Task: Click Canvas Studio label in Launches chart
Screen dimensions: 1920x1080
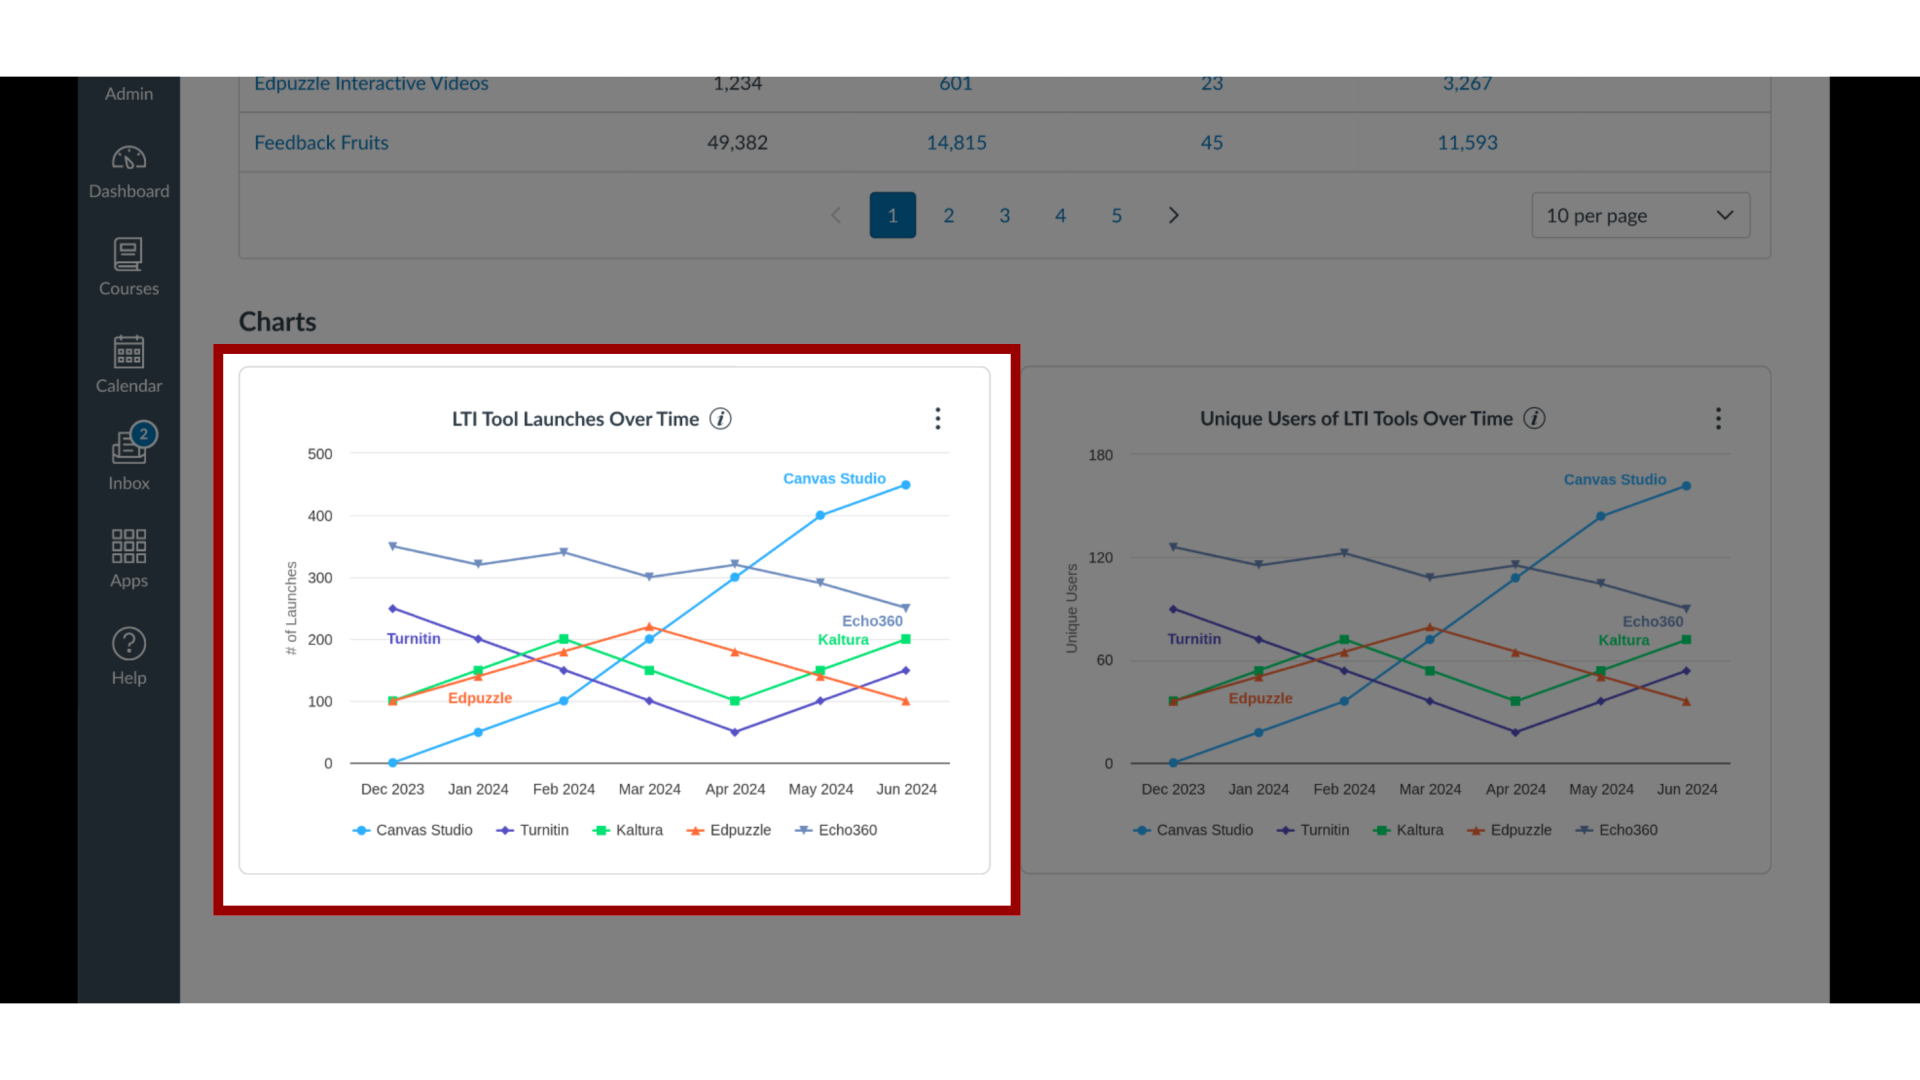Action: (x=834, y=479)
